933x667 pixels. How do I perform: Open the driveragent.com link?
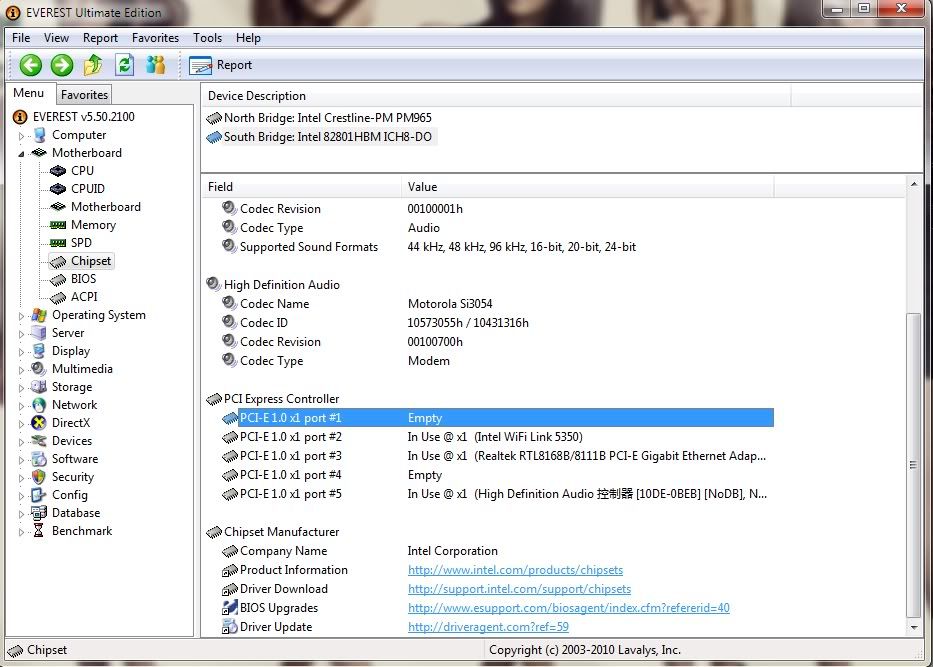pos(488,627)
